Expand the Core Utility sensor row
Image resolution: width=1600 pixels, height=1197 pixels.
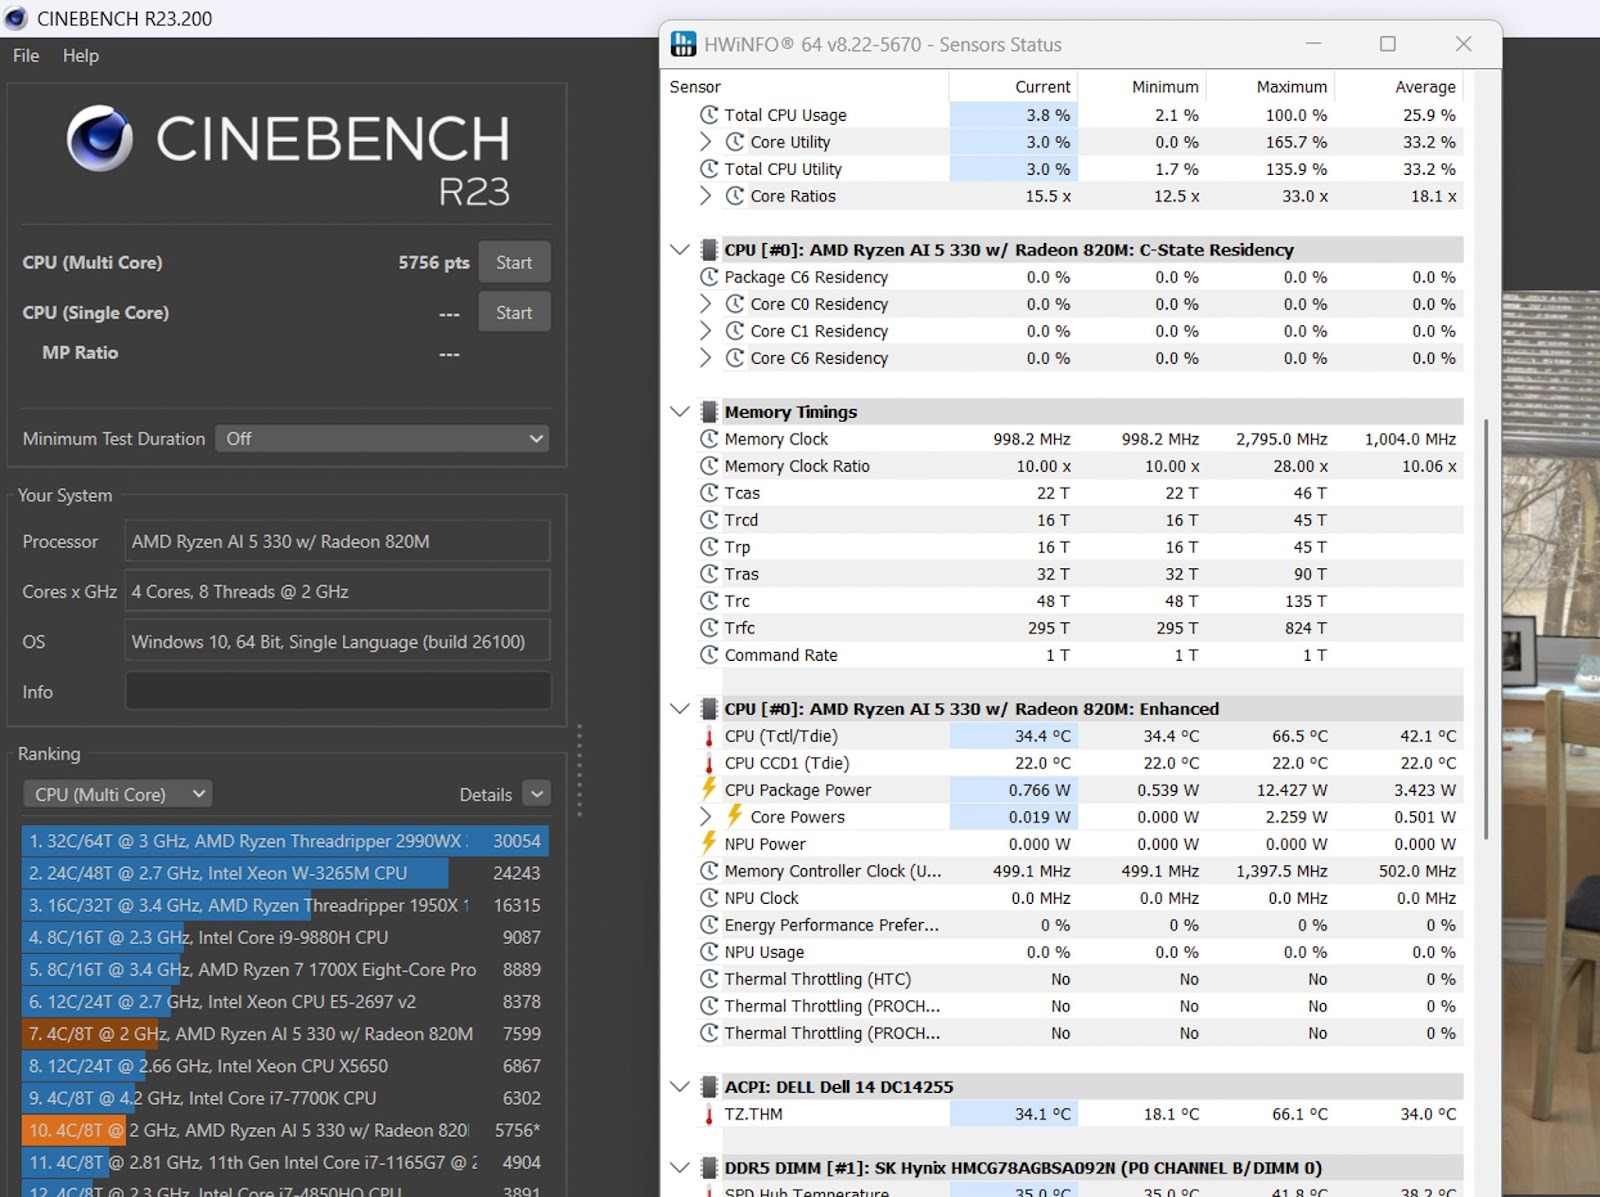(x=706, y=142)
